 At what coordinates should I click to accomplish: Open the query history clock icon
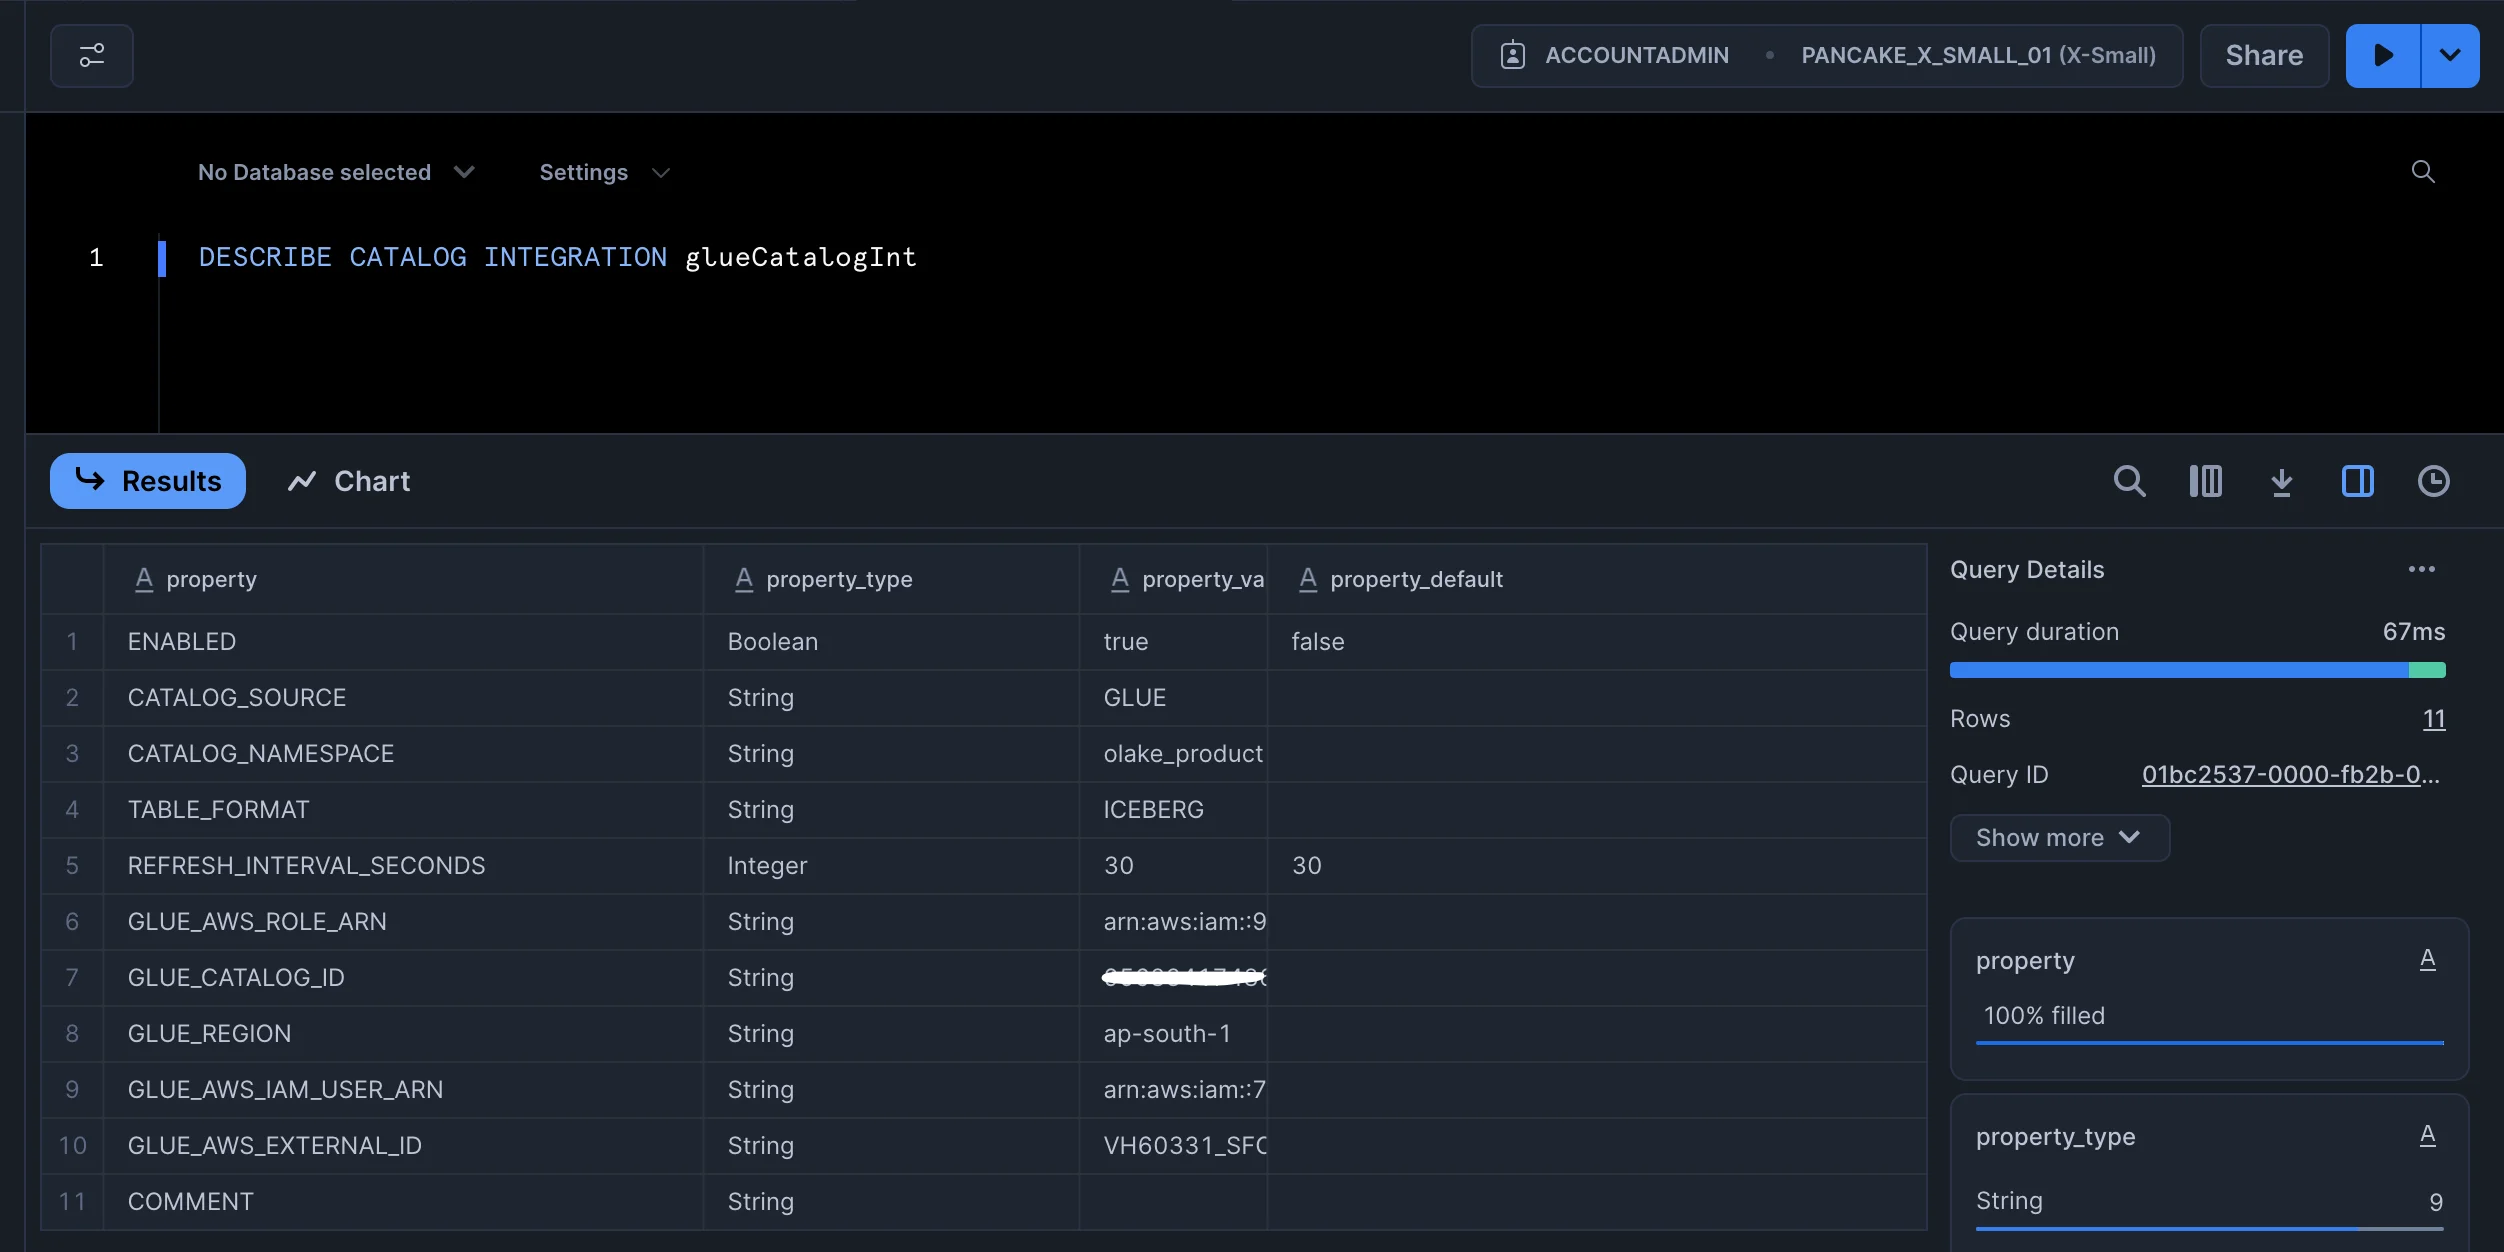click(x=2433, y=481)
